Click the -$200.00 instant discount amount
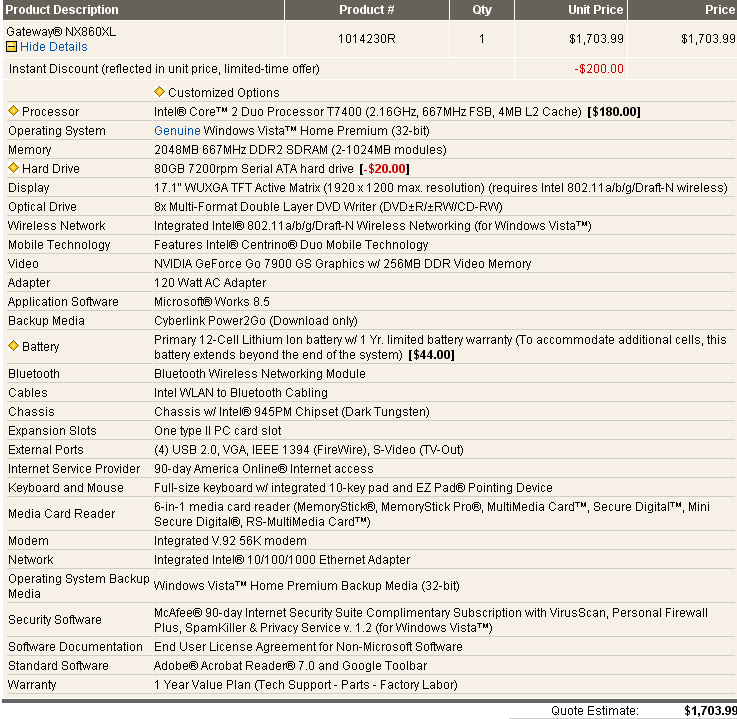The height and width of the screenshot is (719, 737). 599,69
